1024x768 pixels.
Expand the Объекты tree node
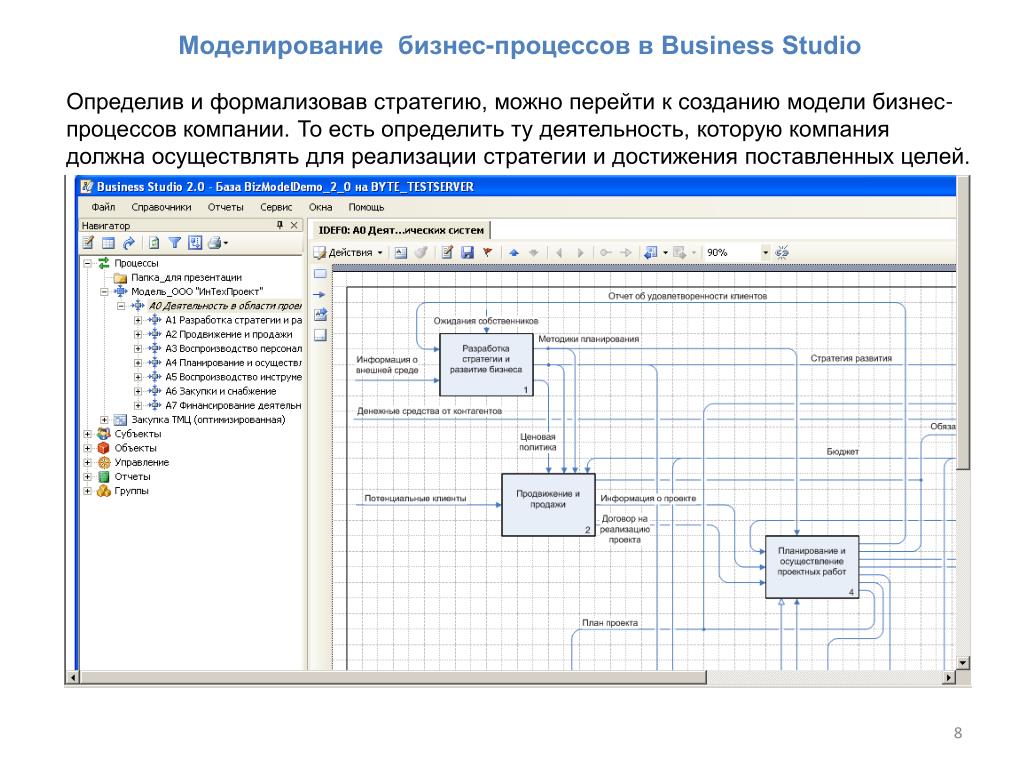(88, 448)
